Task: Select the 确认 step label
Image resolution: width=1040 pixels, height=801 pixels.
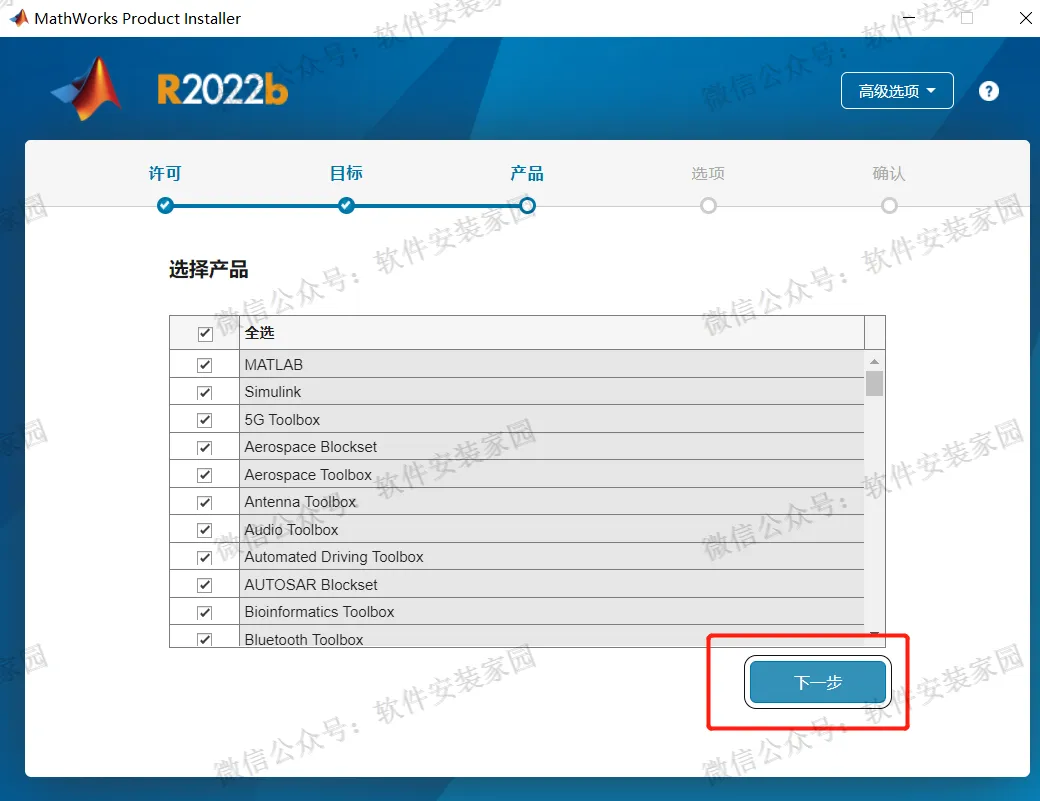Action: pyautogui.click(x=889, y=174)
